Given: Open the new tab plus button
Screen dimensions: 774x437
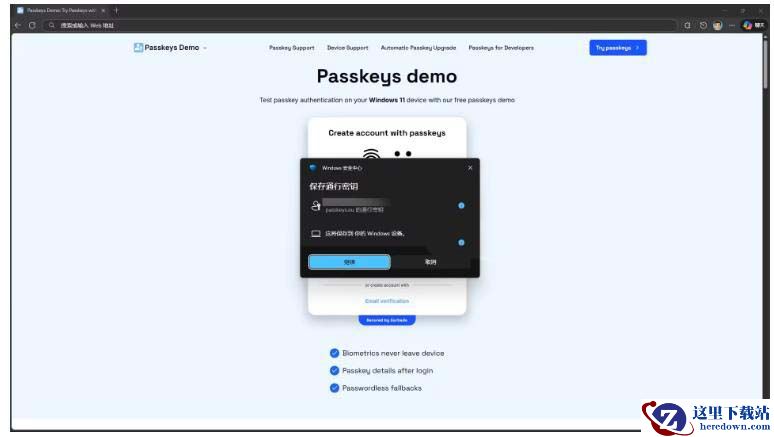Looking at the screenshot, I should pyautogui.click(x=116, y=10).
